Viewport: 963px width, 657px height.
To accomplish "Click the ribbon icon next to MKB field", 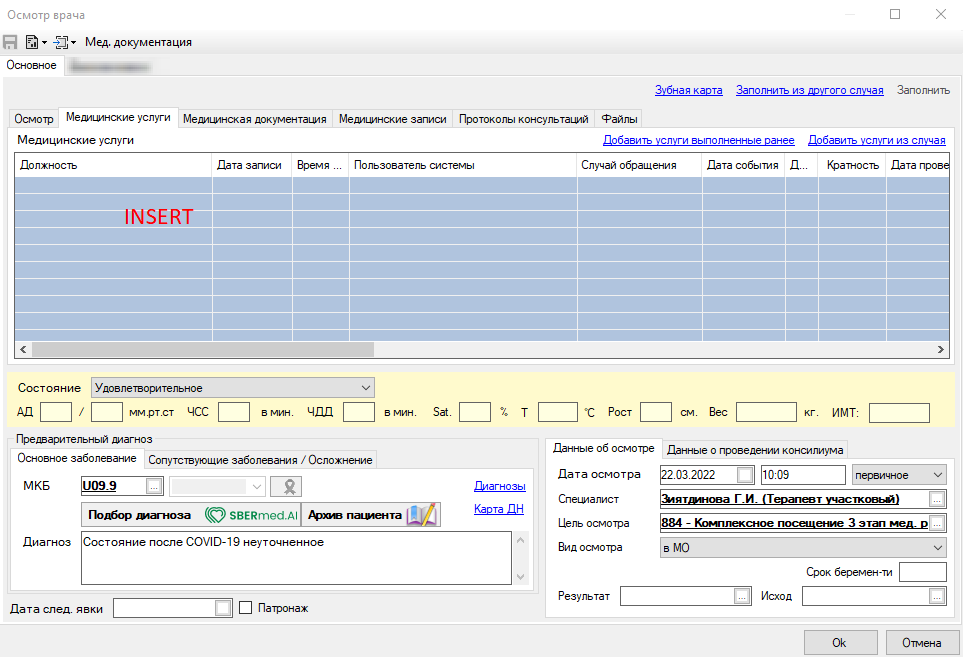I will [286, 486].
